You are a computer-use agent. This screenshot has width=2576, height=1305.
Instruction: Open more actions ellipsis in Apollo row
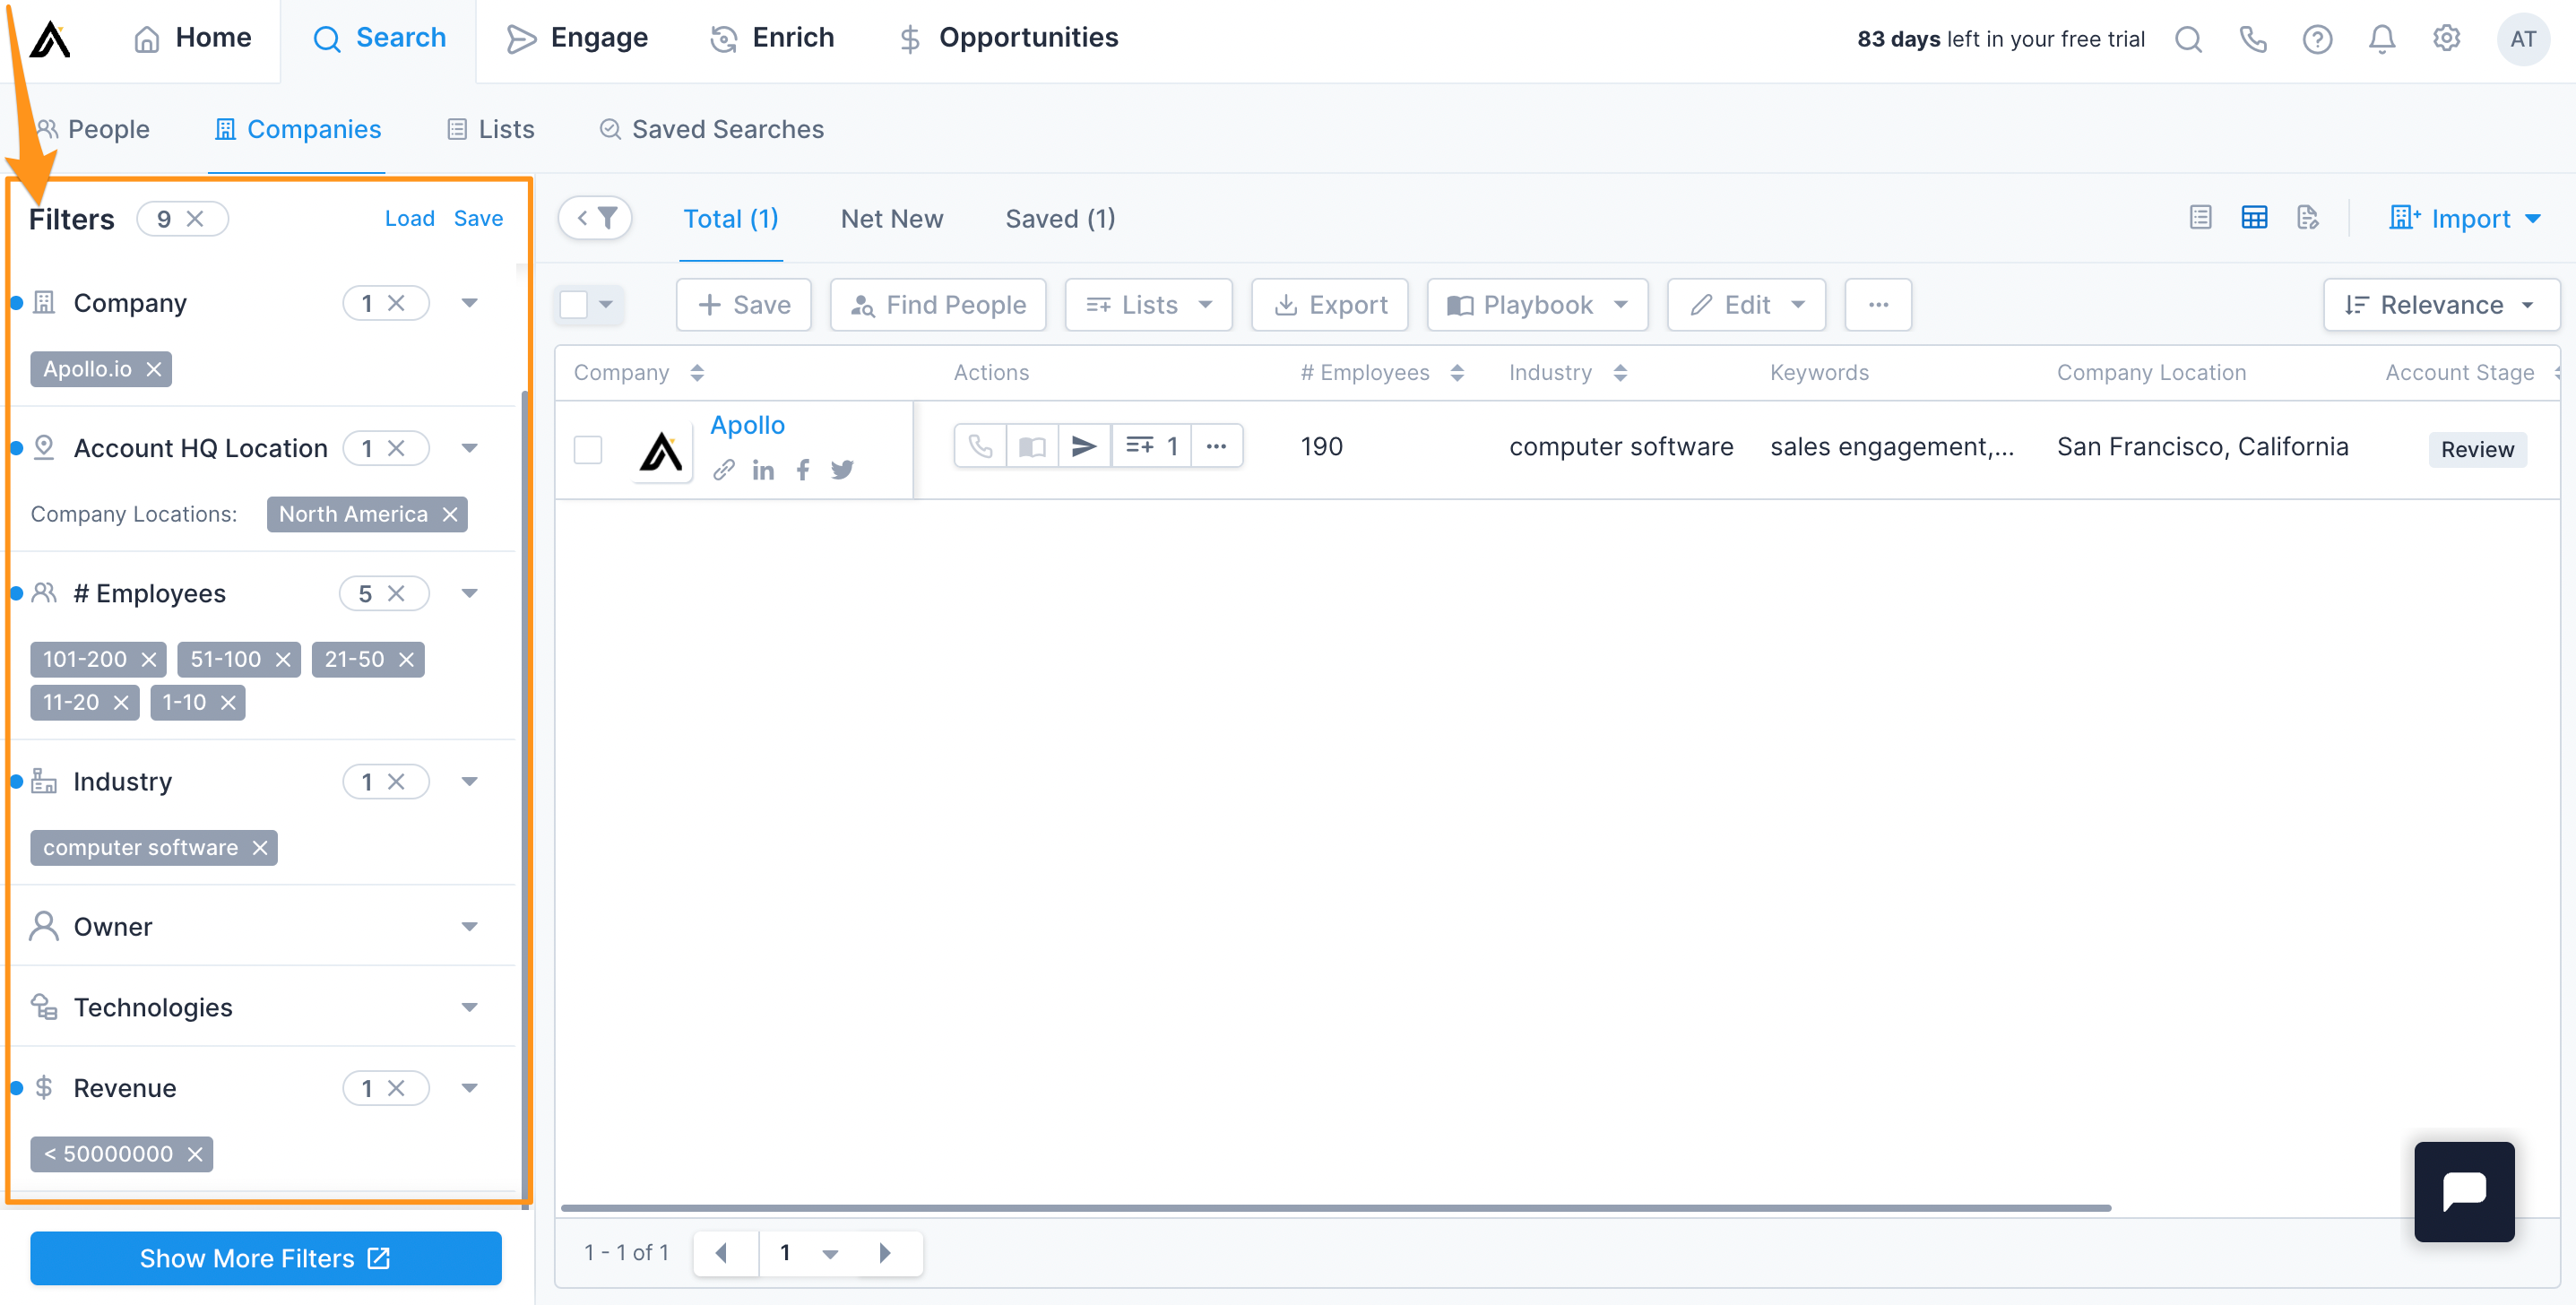tap(1216, 446)
